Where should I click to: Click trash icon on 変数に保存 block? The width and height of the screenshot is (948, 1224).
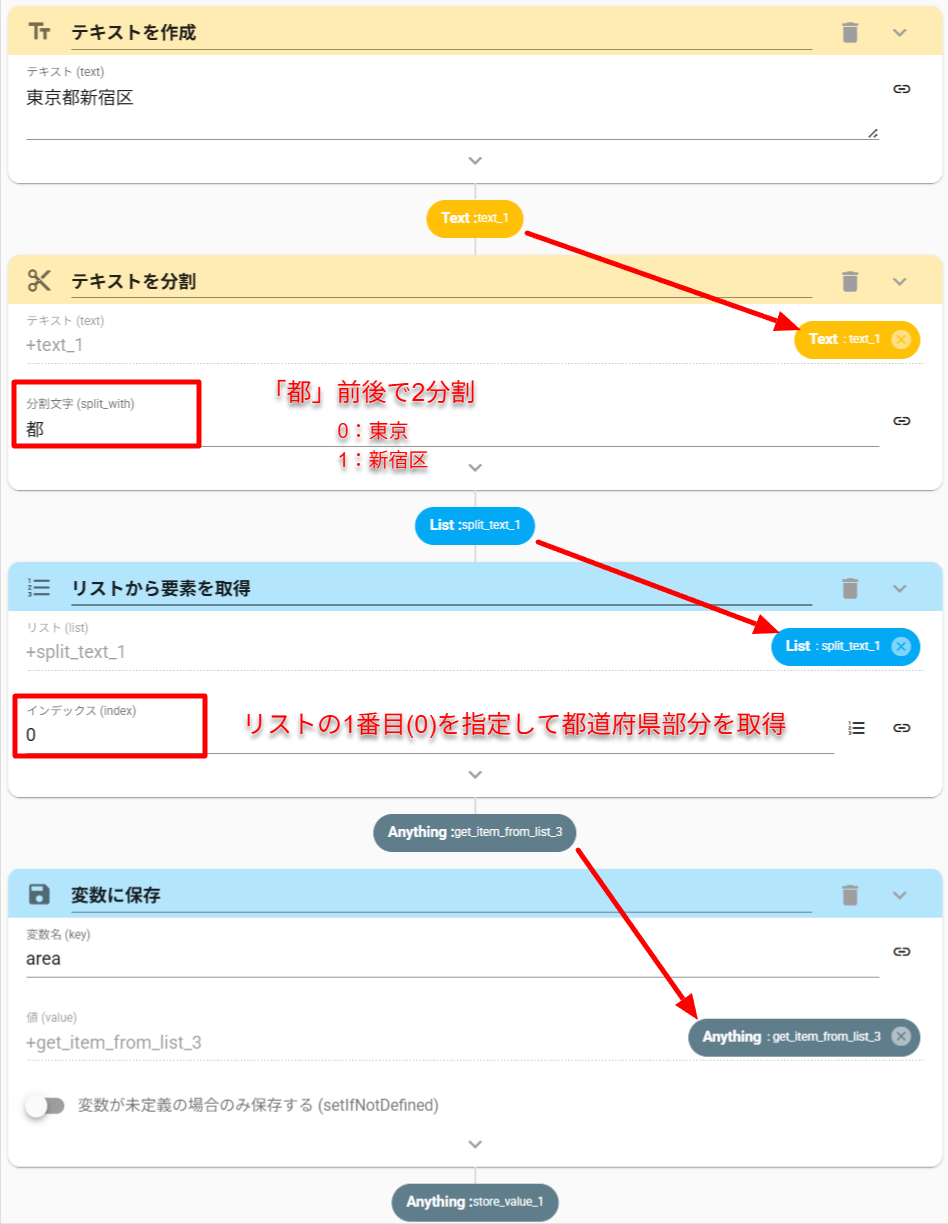point(850,894)
